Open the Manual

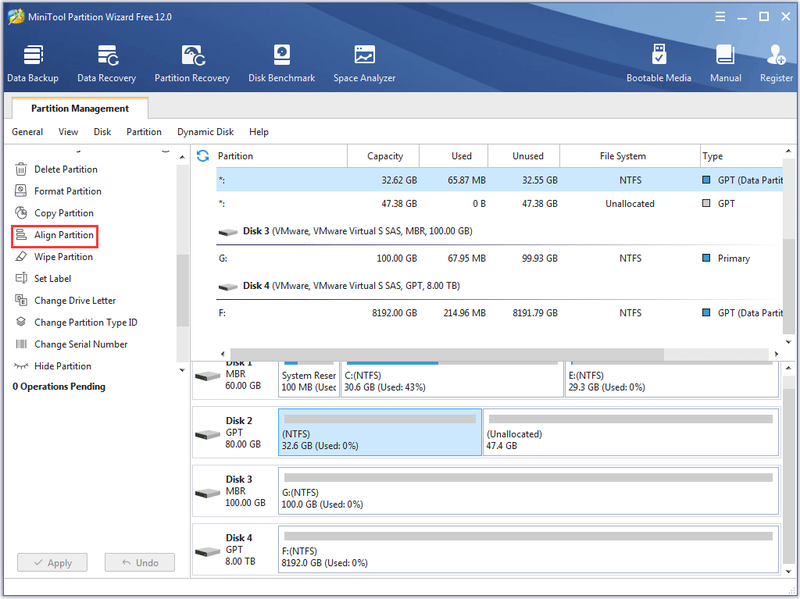point(726,64)
